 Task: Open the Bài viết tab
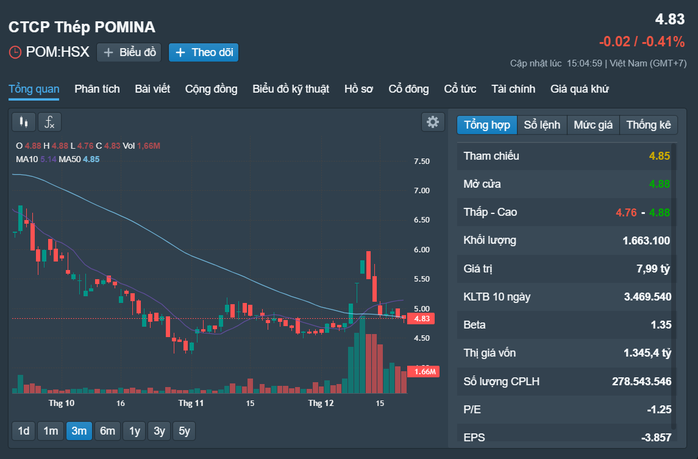click(152, 89)
